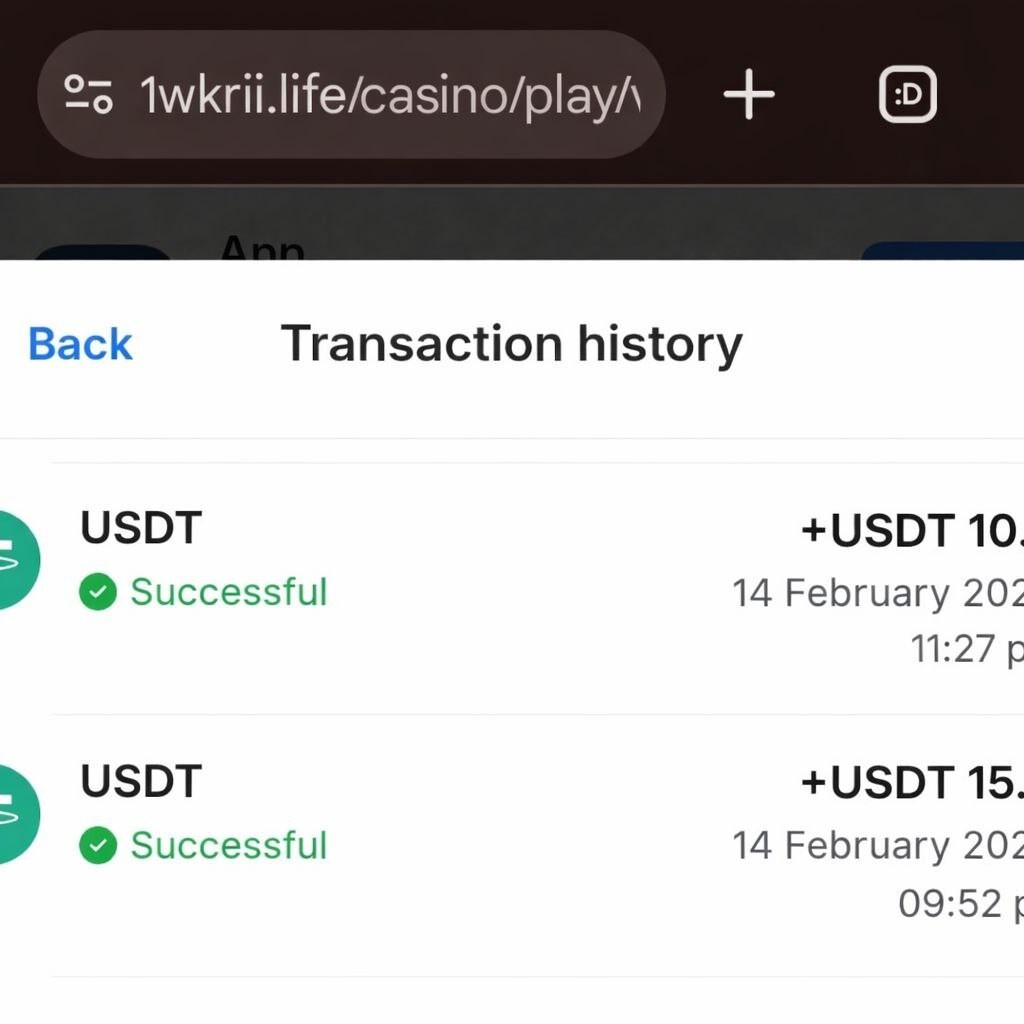Click green checkmark on 11:27 transaction
The image size is (1024, 1024).
coord(98,593)
